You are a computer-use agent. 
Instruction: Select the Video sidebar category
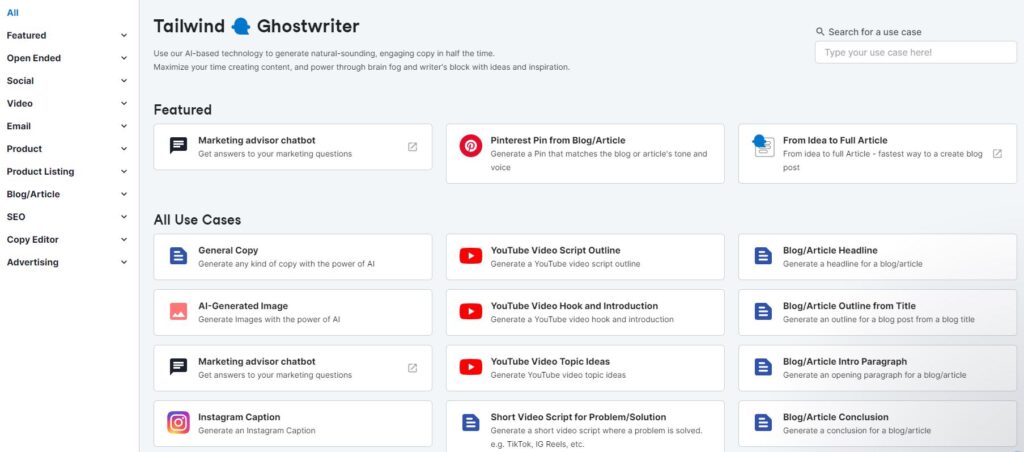pos(20,103)
